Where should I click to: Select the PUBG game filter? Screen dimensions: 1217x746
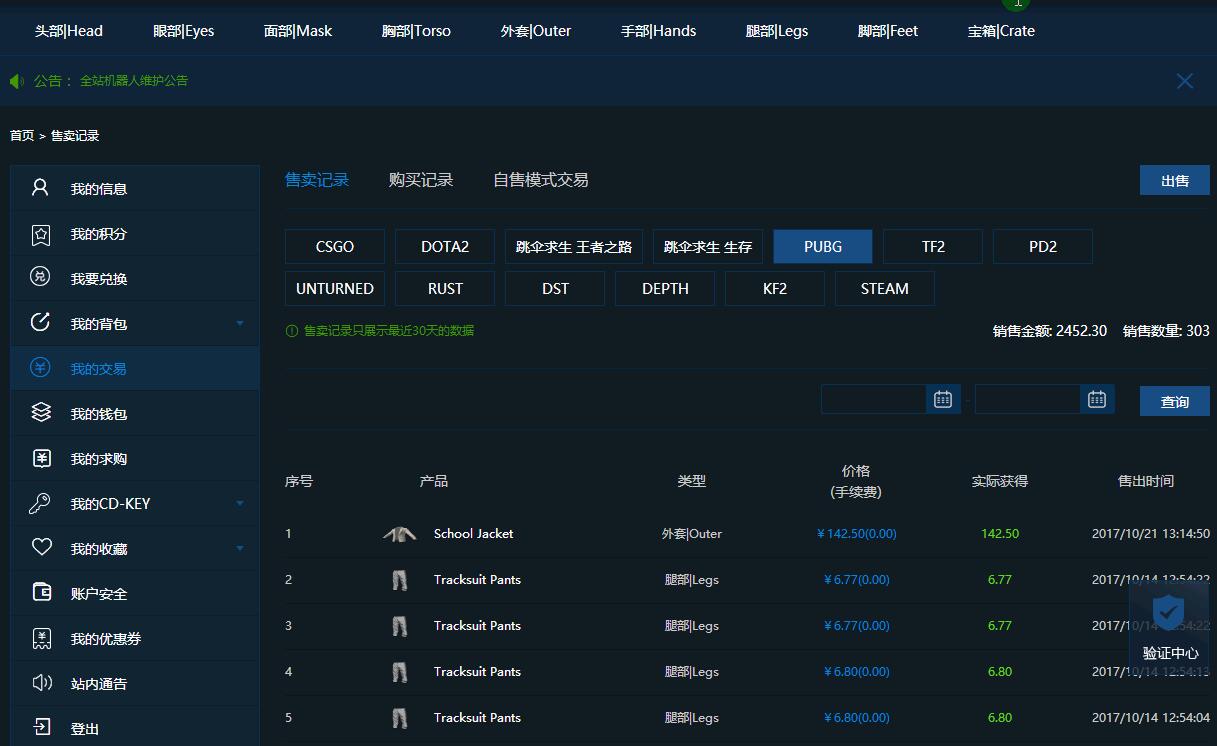click(823, 247)
